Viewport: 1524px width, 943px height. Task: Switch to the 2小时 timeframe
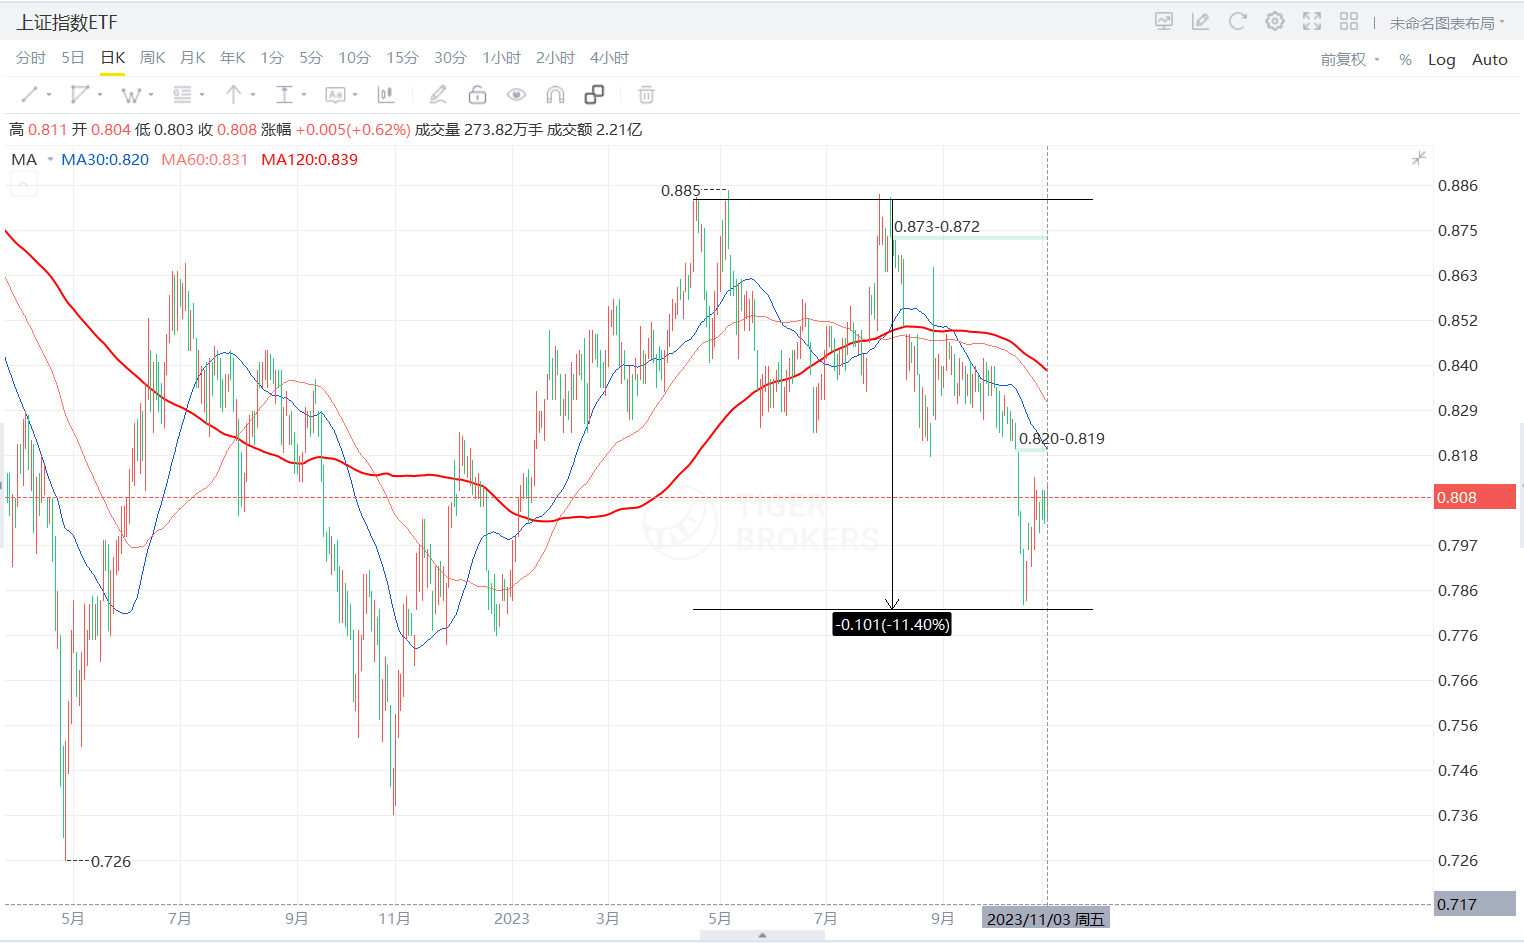(x=555, y=58)
